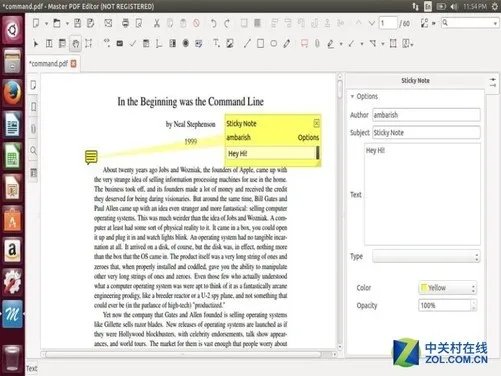Cut selection with scissors icon
This screenshot has height=376, width=501.
point(156,23)
